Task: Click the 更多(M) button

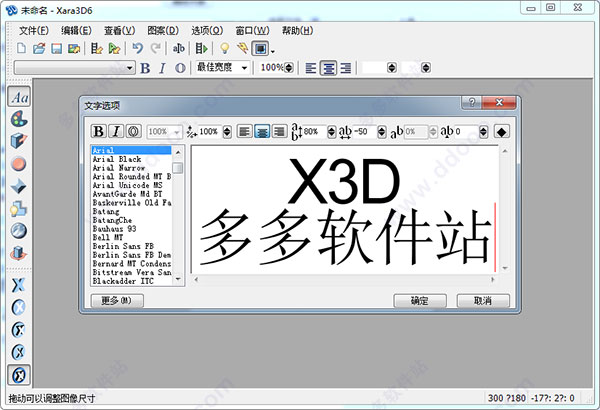Action: coord(117,301)
